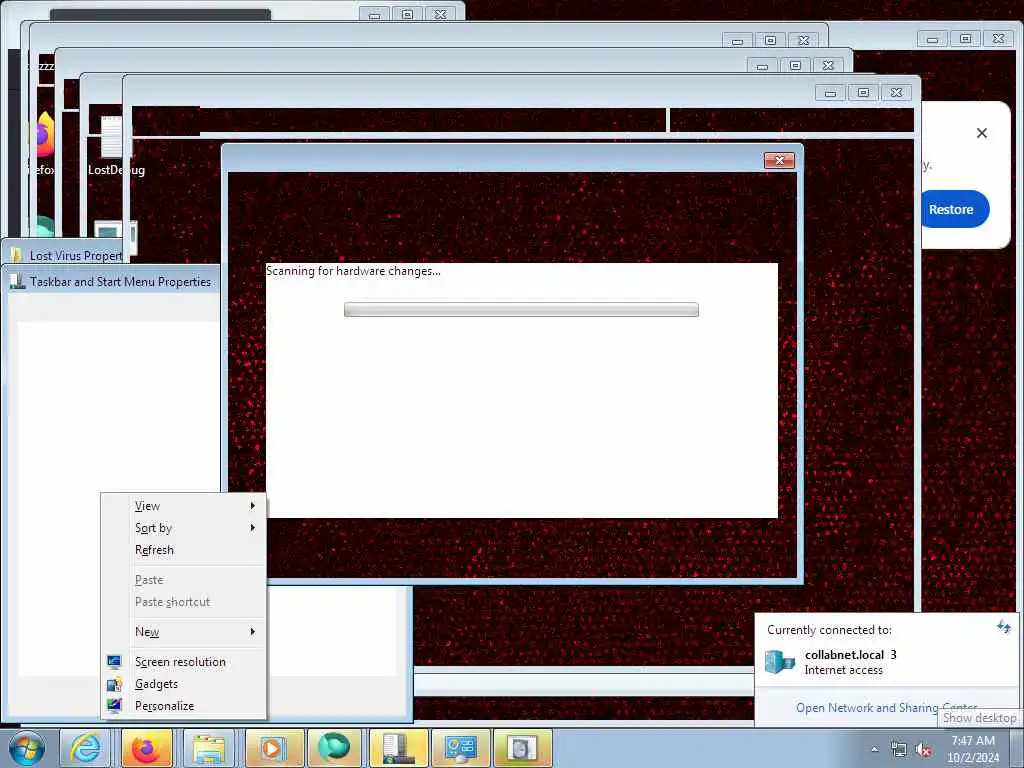Viewport: 1024px width, 768px height.
Task: Open the Windows Start menu orb
Action: [27, 748]
